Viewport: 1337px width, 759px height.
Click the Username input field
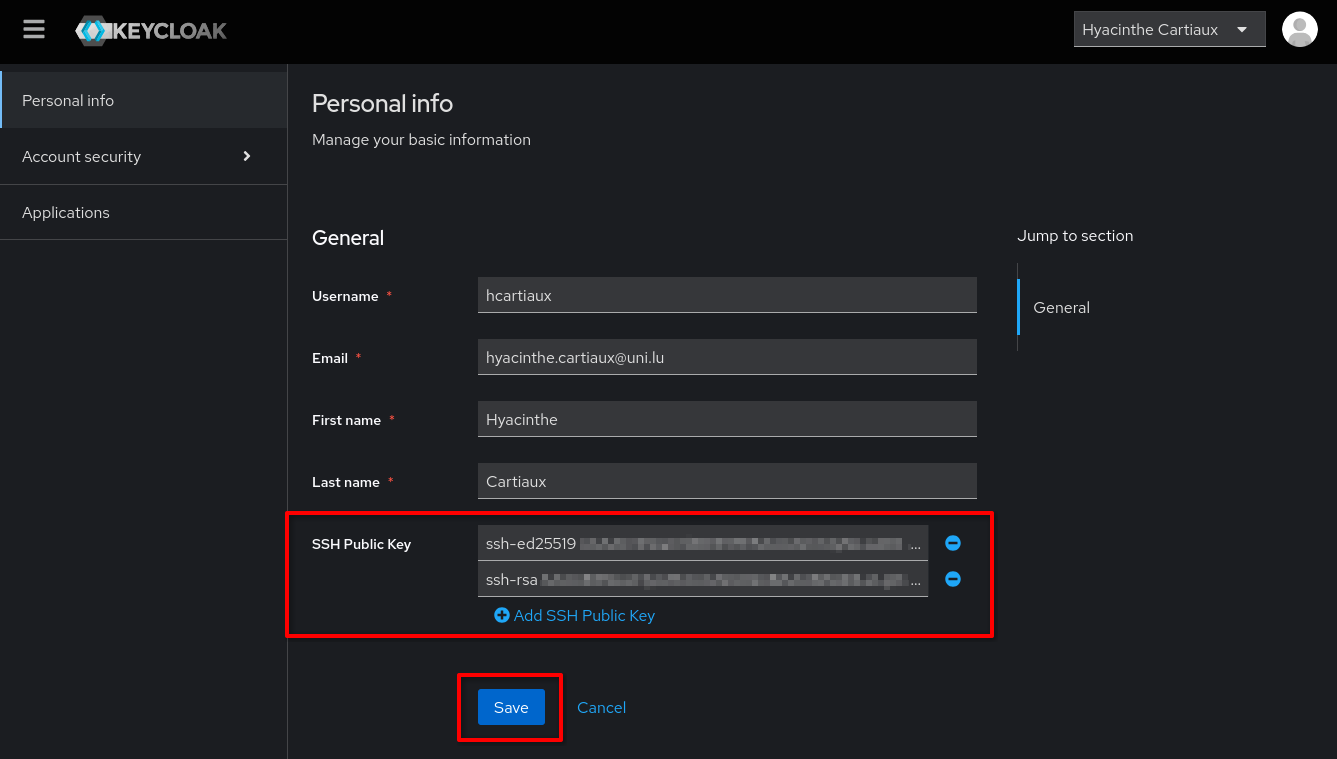click(x=727, y=295)
